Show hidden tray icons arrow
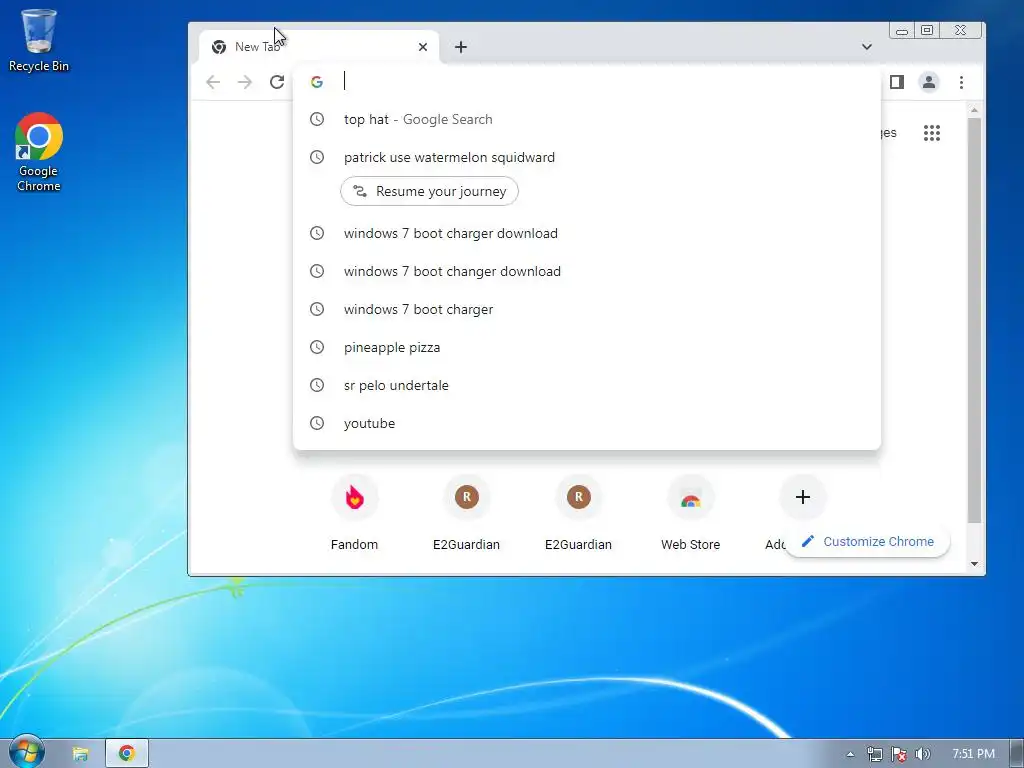The width and height of the screenshot is (1024, 768). pos(850,754)
